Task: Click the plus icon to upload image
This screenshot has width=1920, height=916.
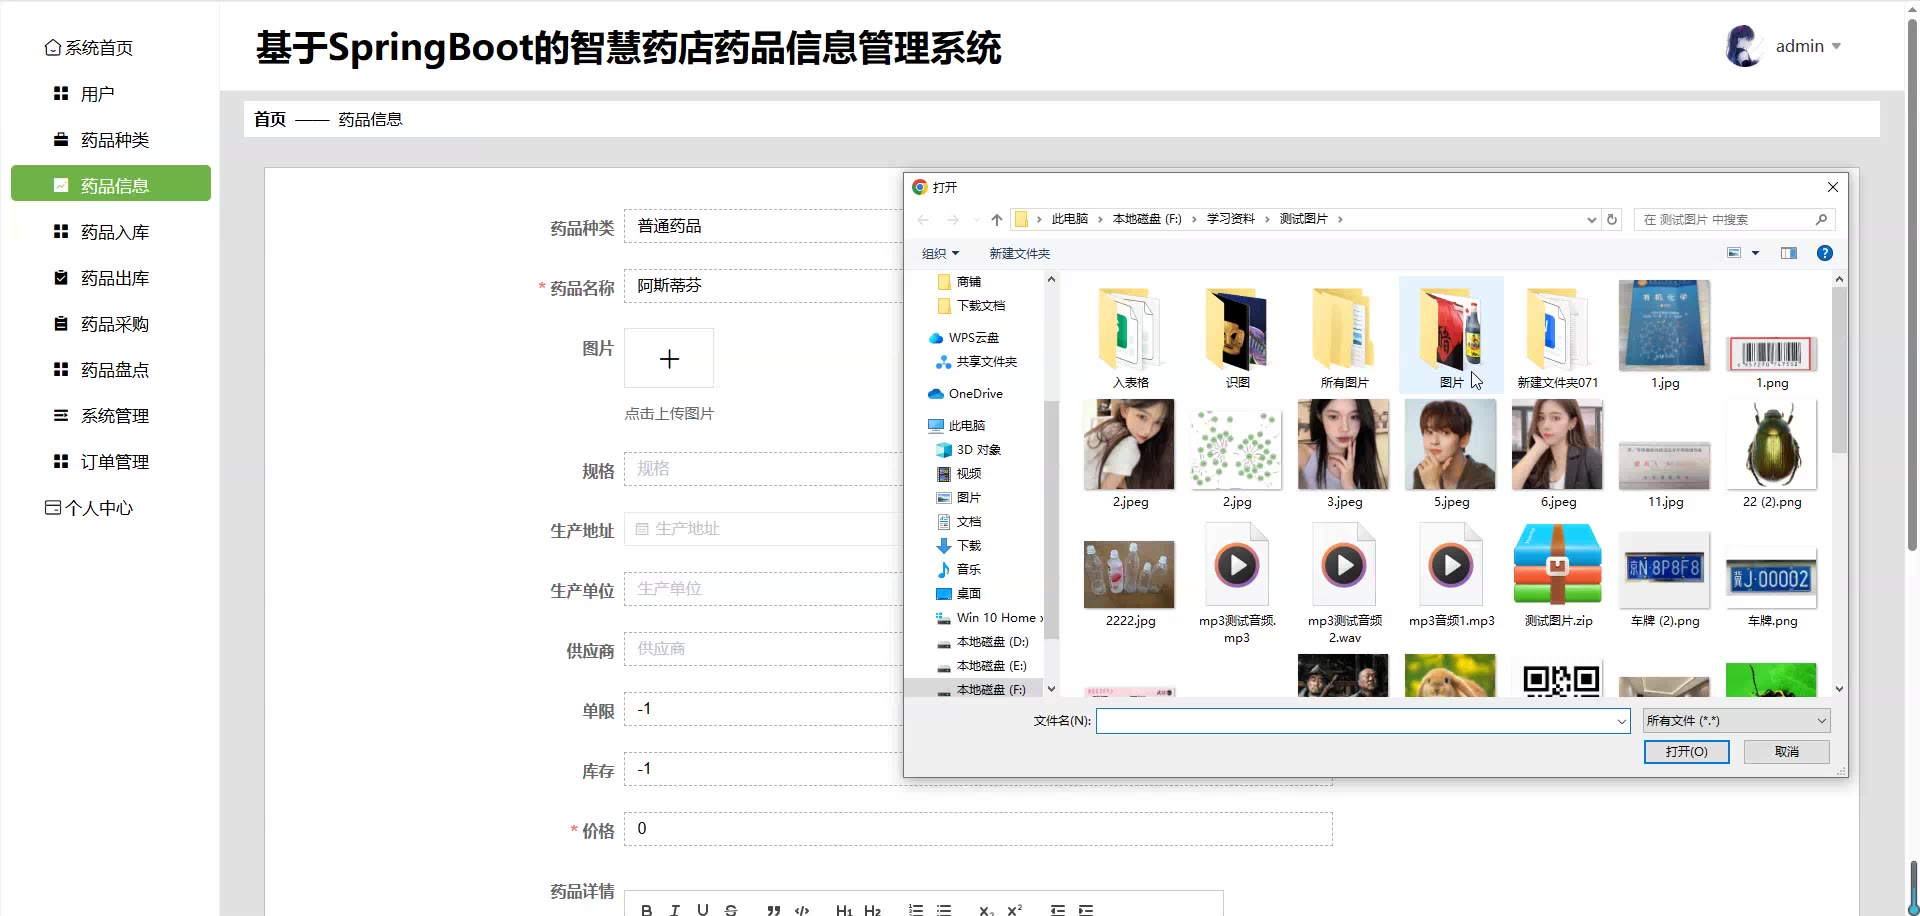Action: [x=669, y=359]
